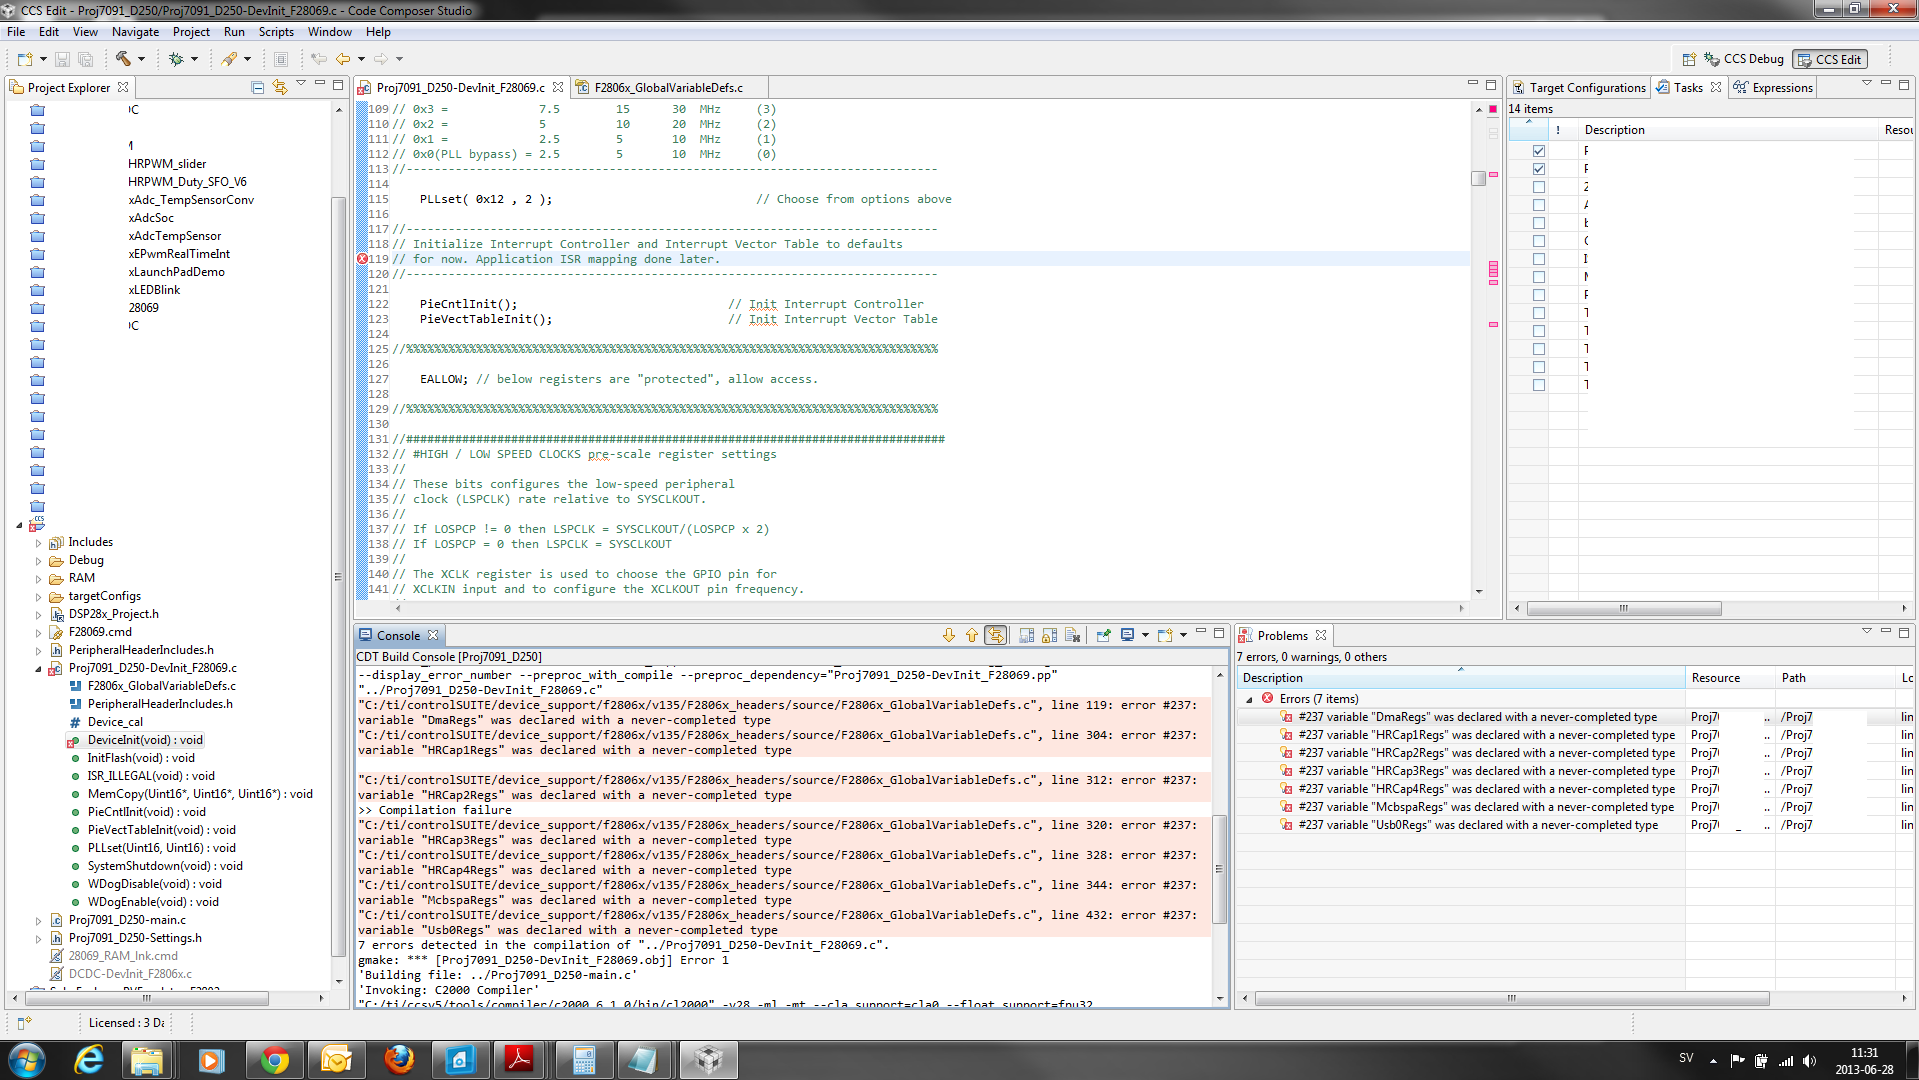Pin the Console view
This screenshot has width=1919, height=1080.
tap(1104, 635)
